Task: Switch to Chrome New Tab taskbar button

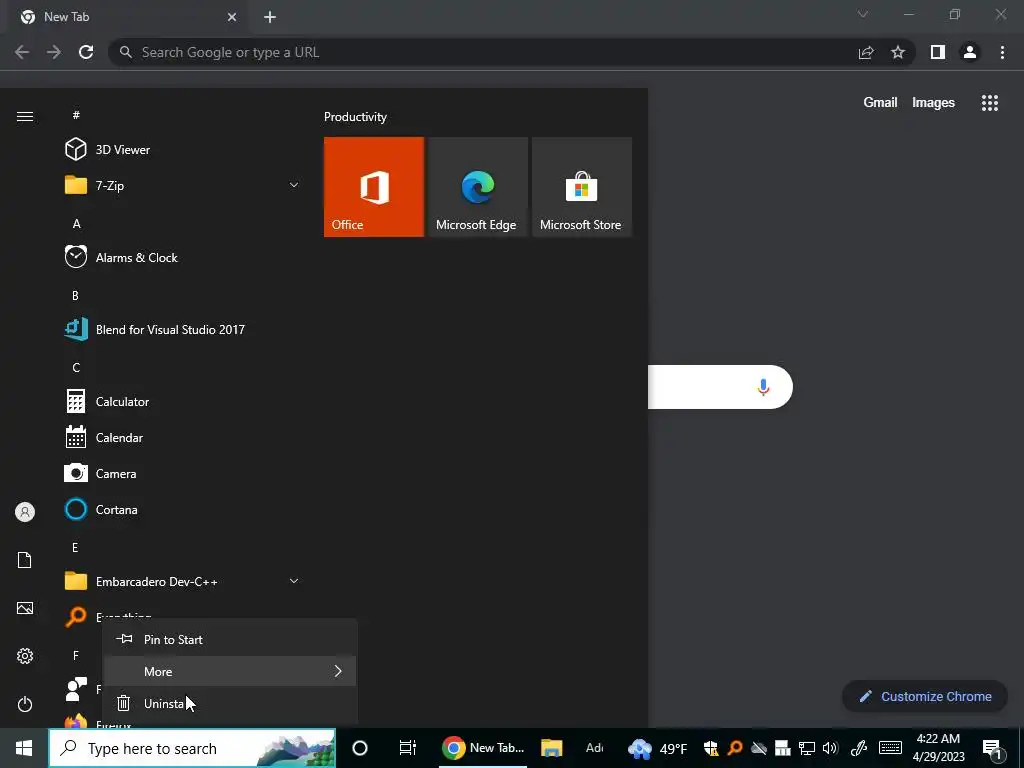Action: (x=483, y=748)
